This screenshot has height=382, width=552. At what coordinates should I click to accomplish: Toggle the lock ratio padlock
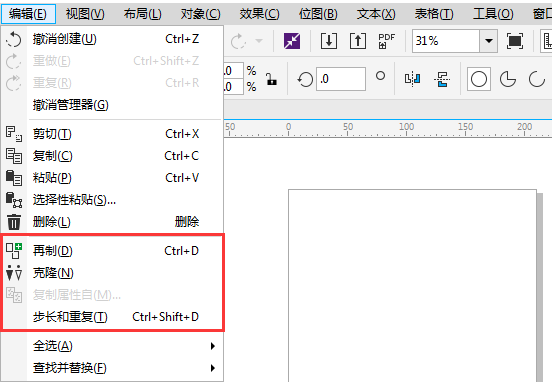point(271,79)
